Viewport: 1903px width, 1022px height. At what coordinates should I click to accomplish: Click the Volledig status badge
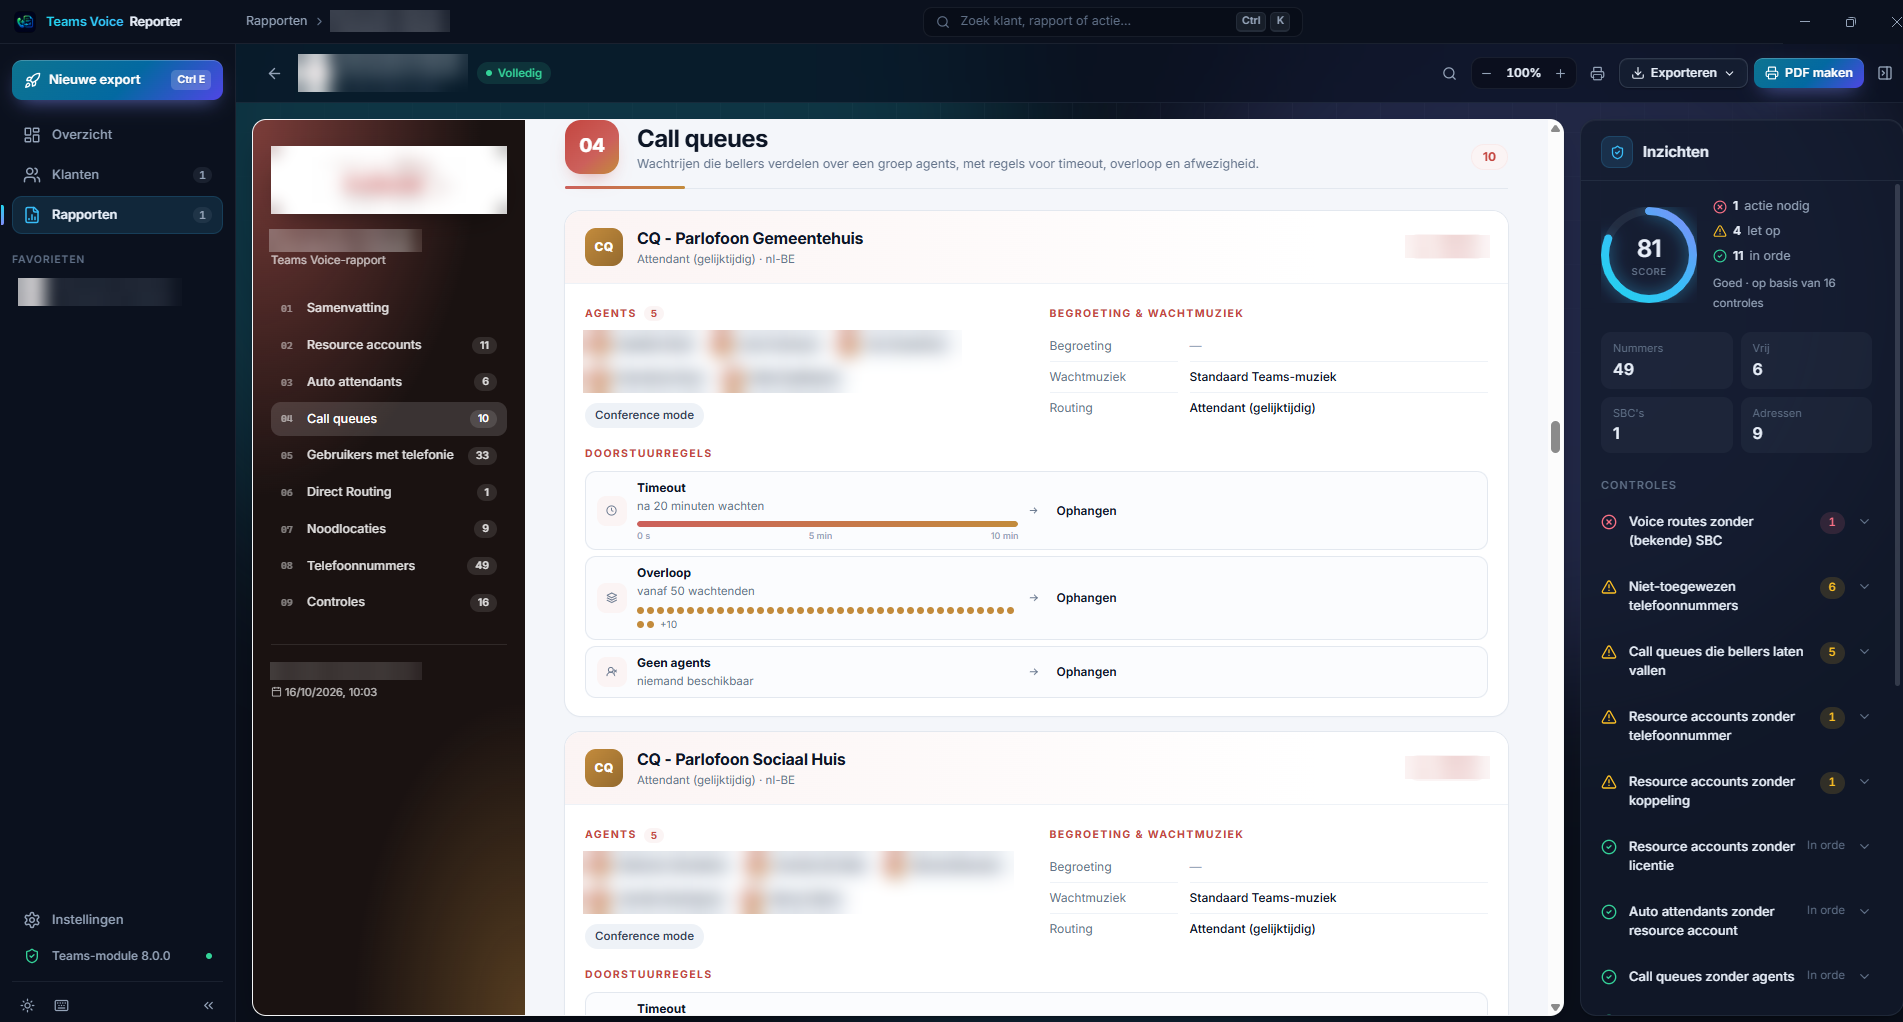point(514,73)
